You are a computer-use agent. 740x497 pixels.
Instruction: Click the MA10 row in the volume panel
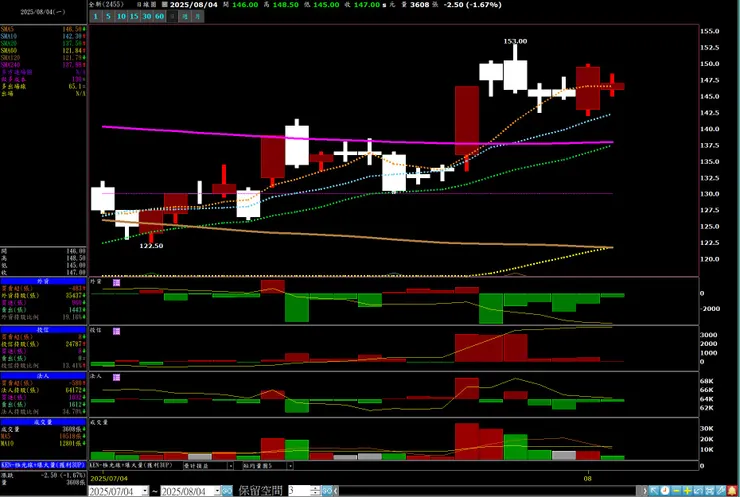43,443
